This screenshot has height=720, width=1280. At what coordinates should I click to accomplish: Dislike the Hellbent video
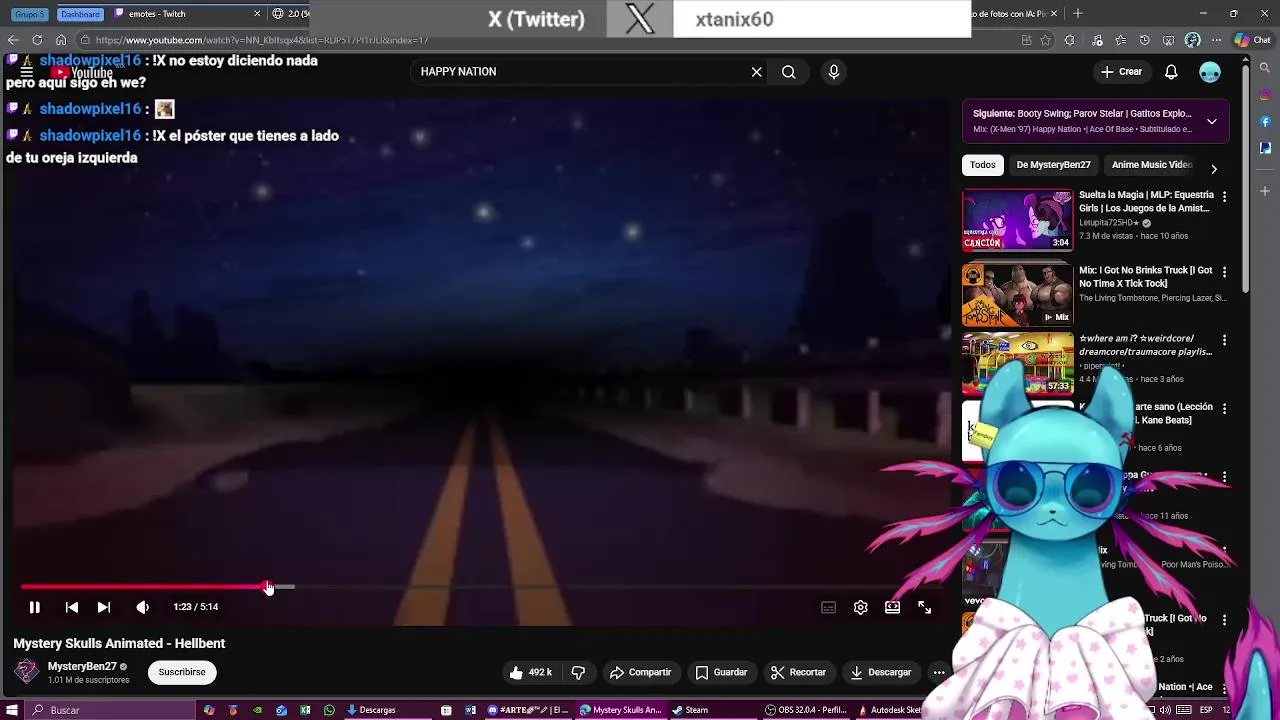[x=578, y=673]
